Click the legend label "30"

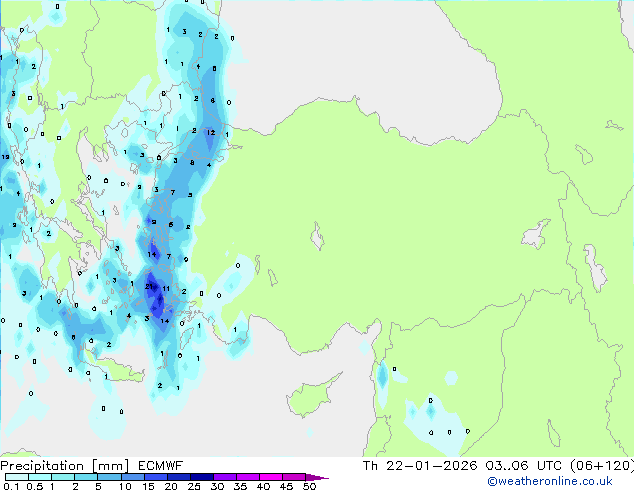[217, 486]
